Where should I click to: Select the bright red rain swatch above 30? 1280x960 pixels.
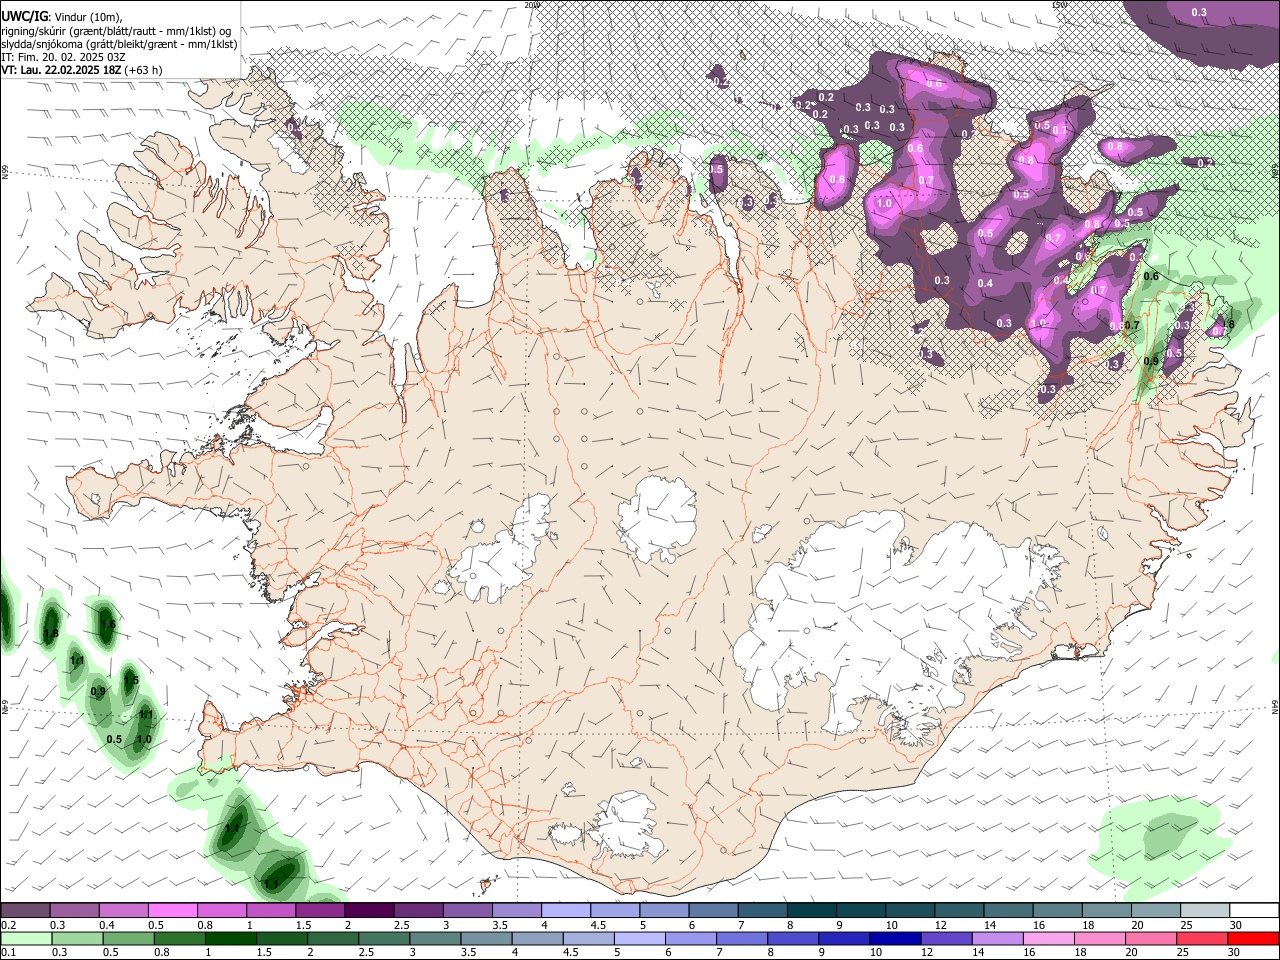tap(1253, 938)
